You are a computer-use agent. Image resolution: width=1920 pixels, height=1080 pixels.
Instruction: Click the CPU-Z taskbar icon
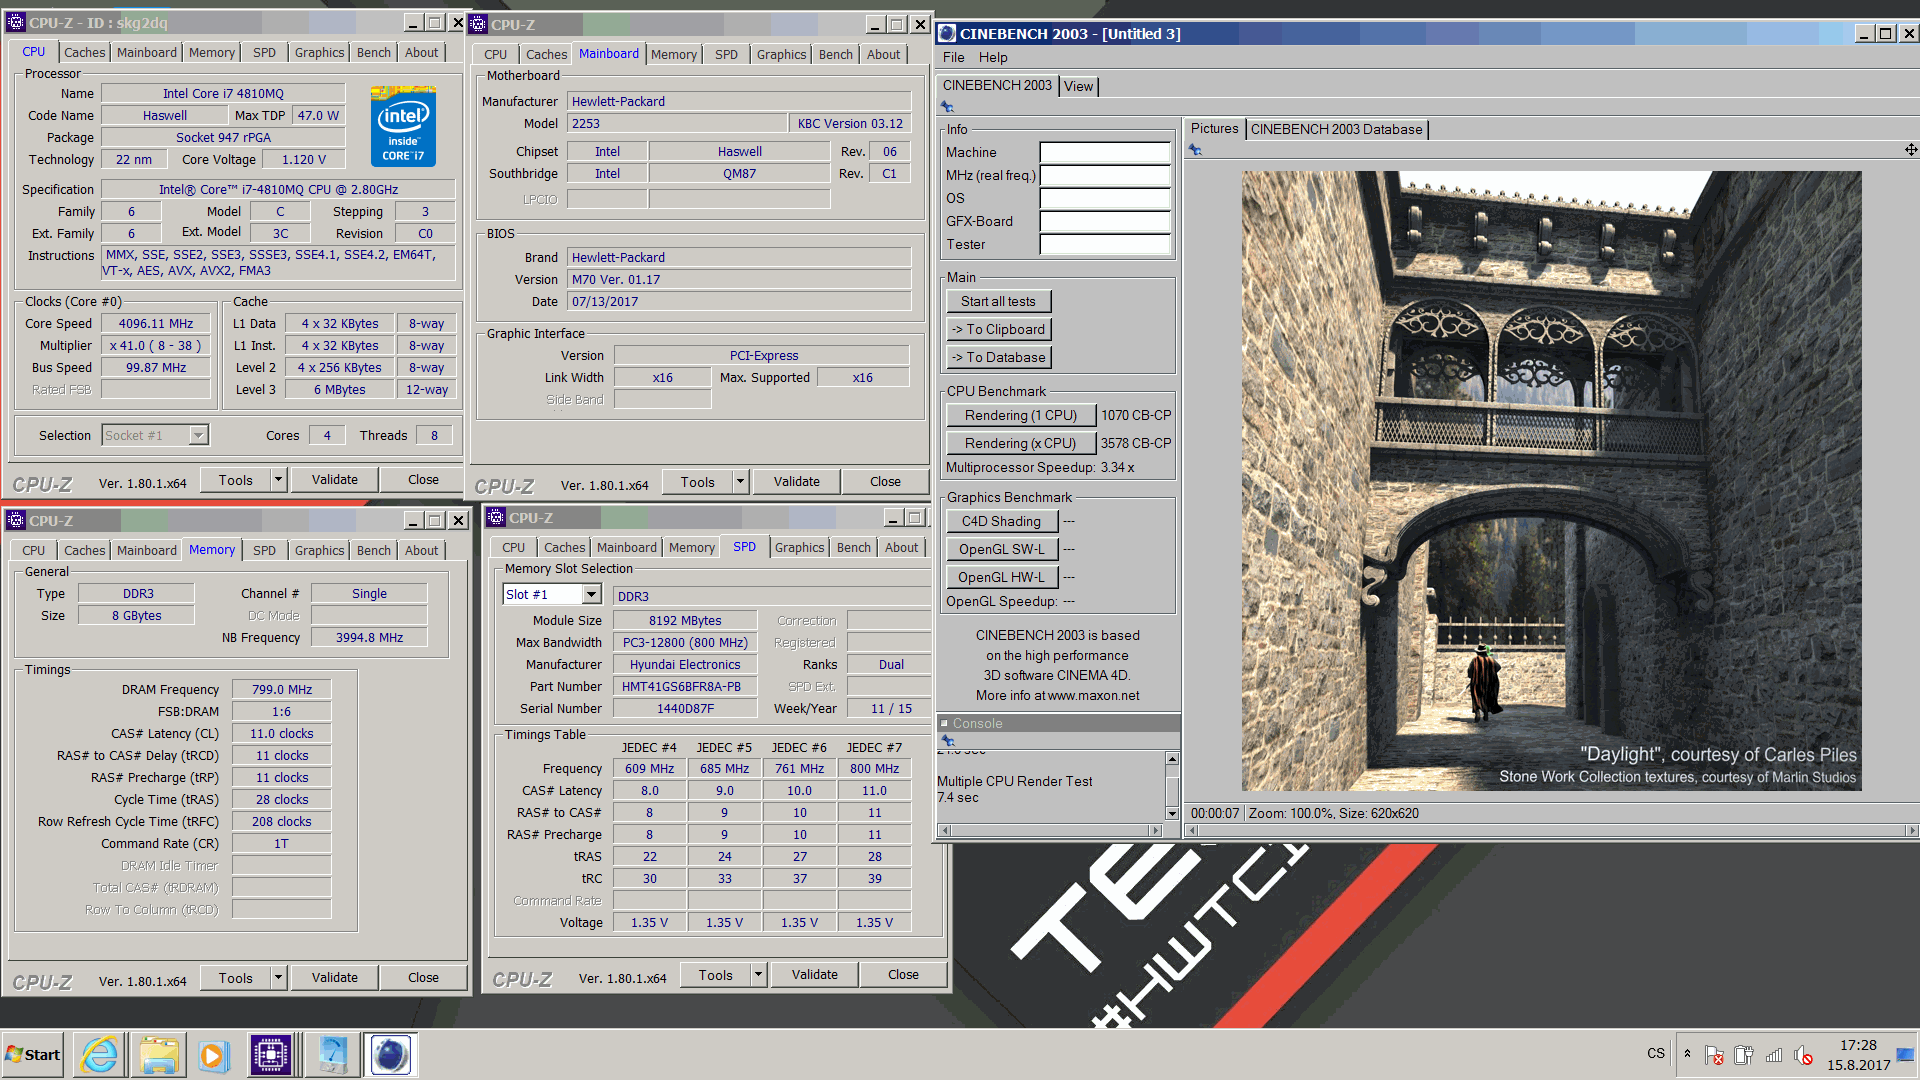pos(271,1055)
